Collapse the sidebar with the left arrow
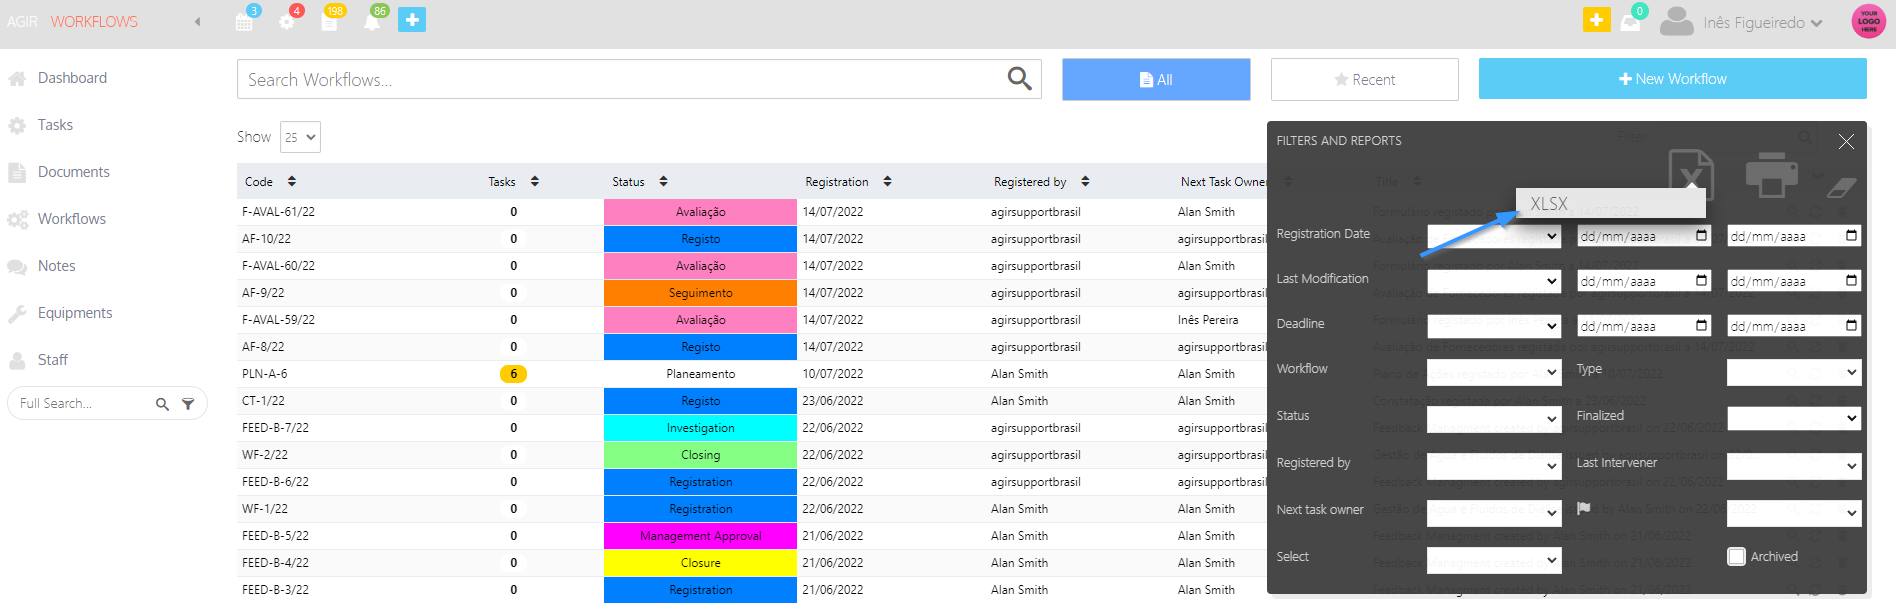 pyautogui.click(x=197, y=21)
